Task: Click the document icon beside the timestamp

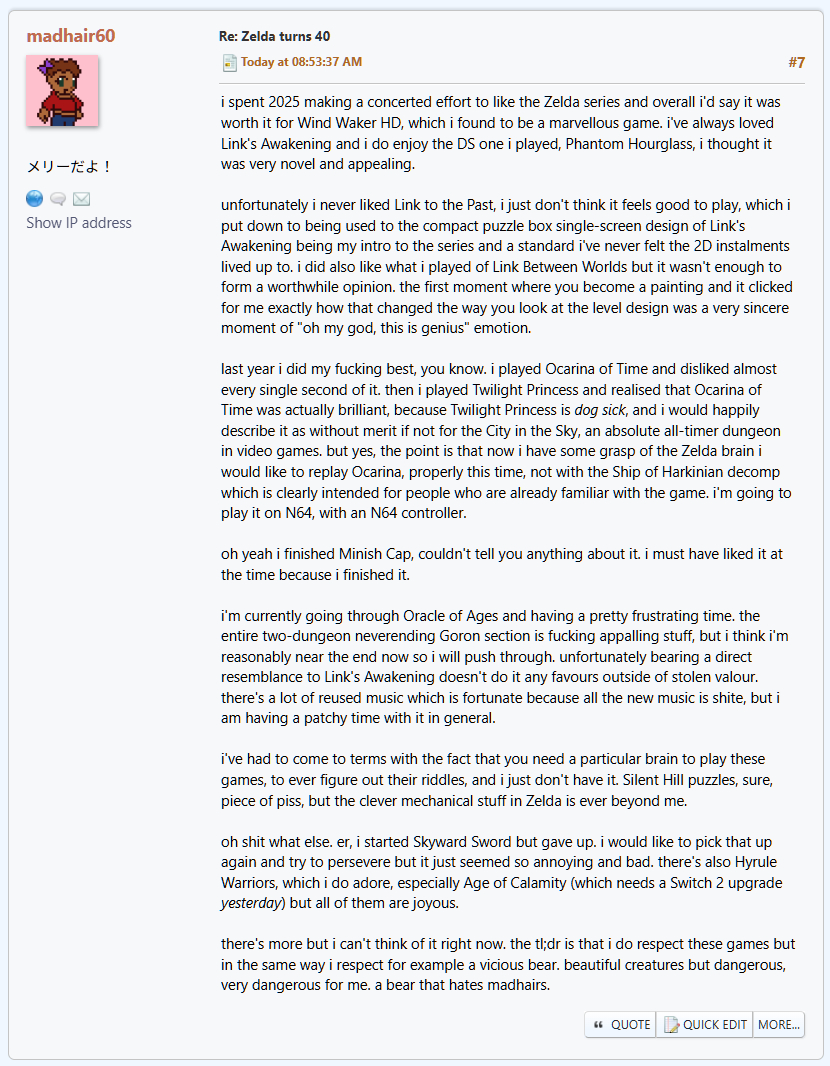Action: [229, 63]
